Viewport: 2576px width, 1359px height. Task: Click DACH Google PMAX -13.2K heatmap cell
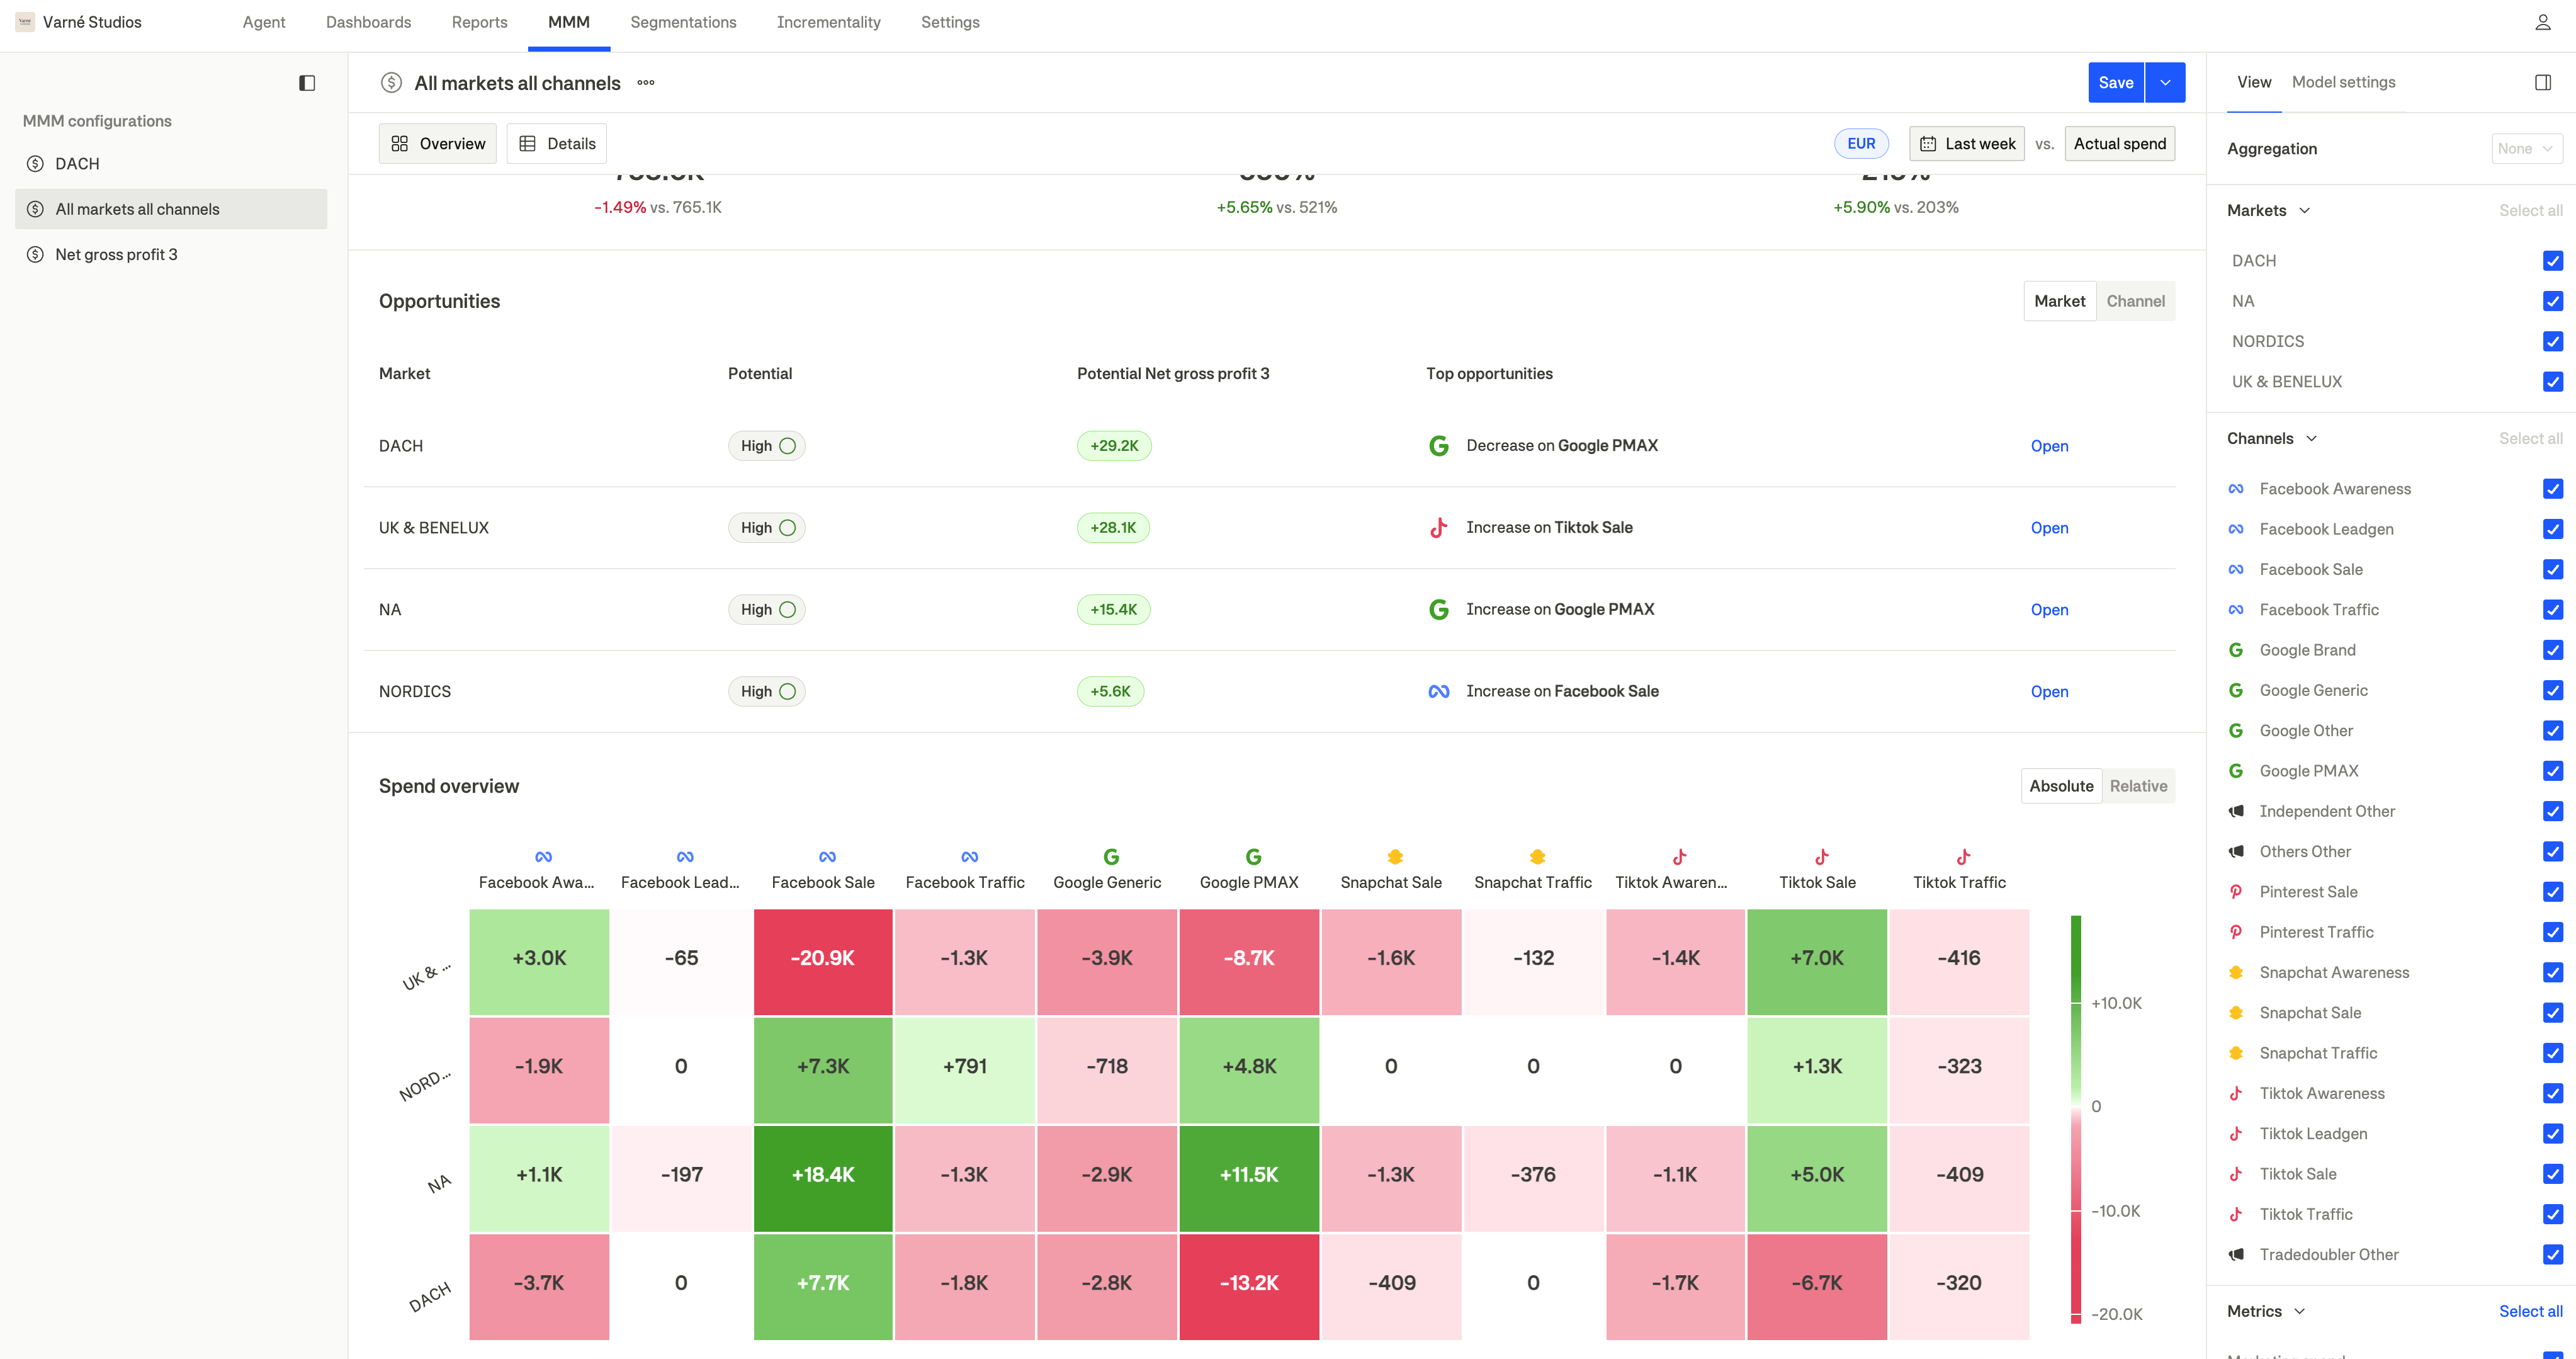click(1249, 1287)
